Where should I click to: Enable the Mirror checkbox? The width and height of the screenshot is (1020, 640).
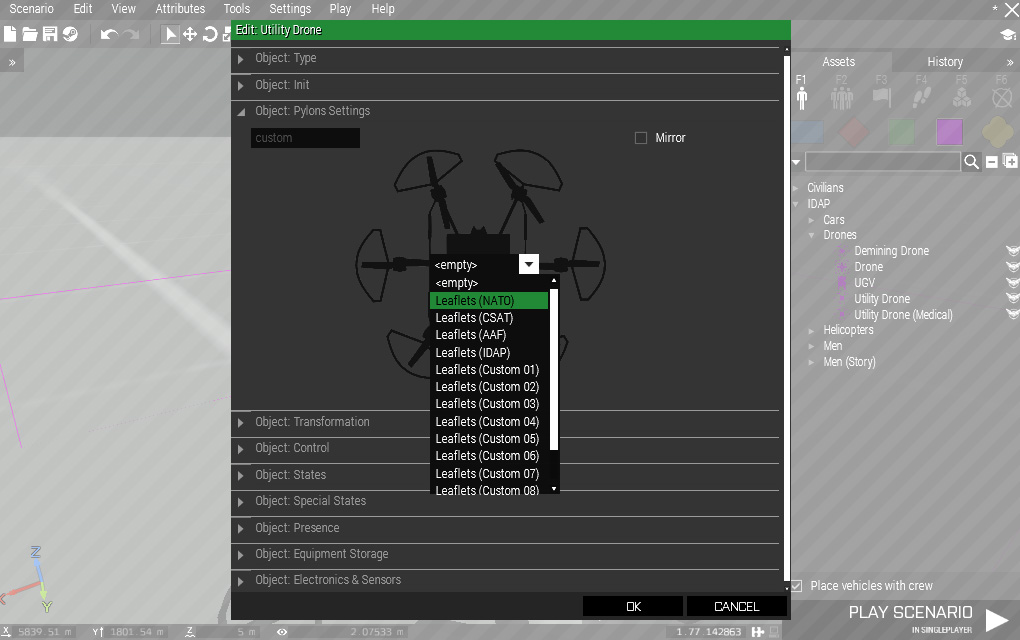coord(641,138)
